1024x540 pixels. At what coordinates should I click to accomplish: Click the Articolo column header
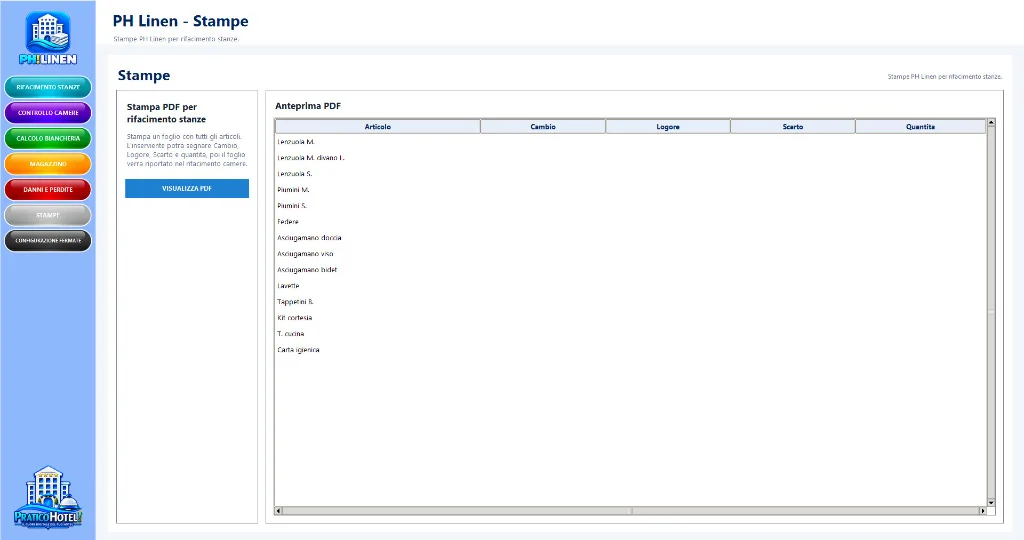(377, 127)
